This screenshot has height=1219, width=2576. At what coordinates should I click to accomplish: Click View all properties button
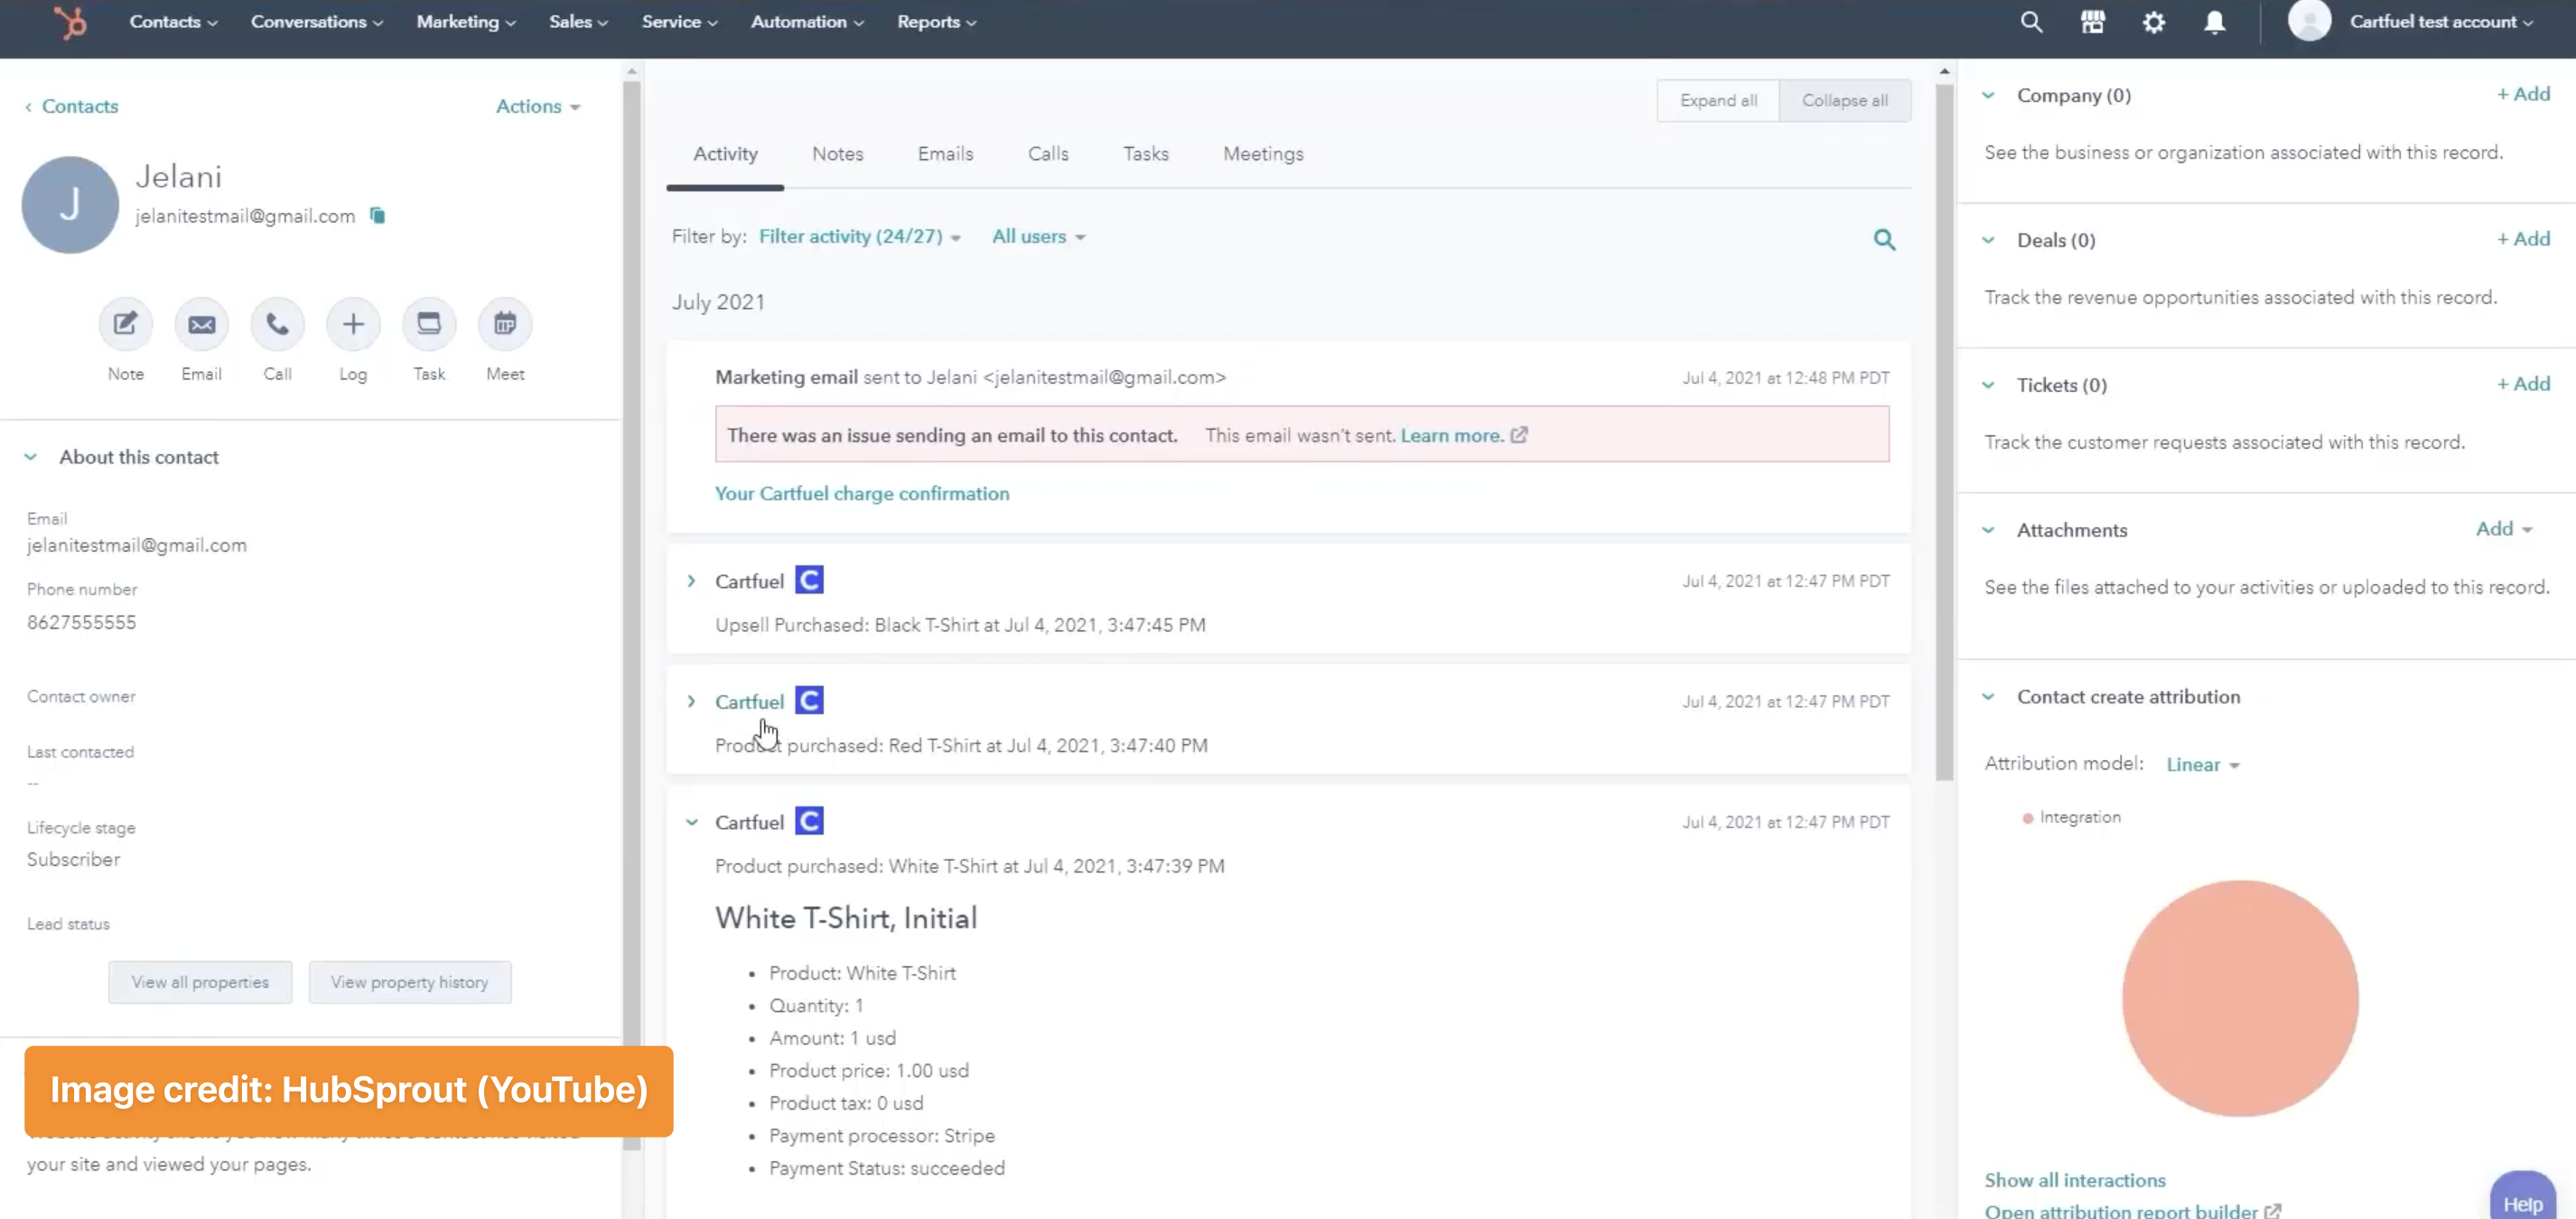pos(200,982)
